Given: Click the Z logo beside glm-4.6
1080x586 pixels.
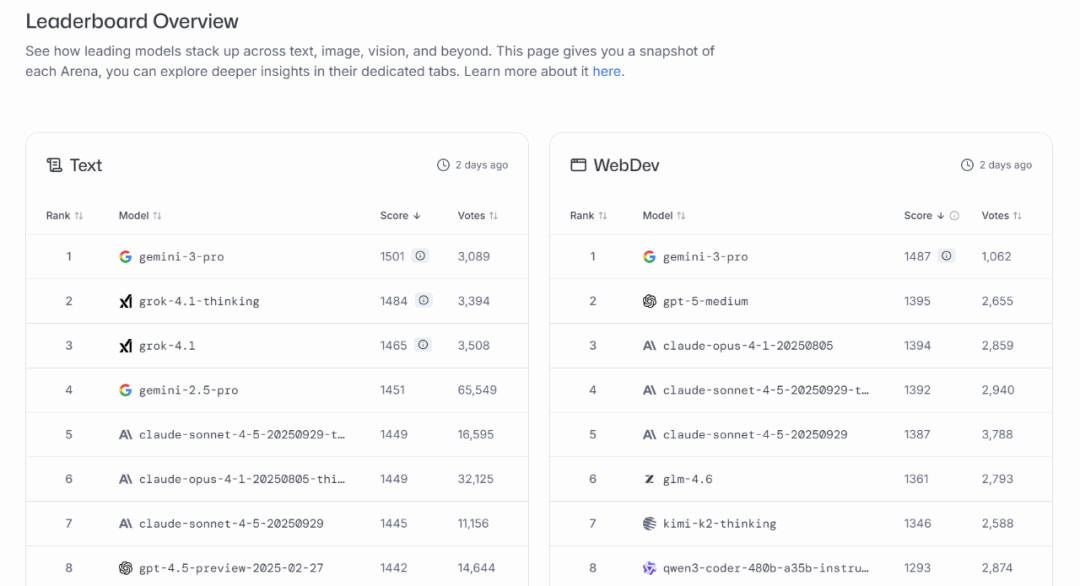Looking at the screenshot, I should 649,479.
